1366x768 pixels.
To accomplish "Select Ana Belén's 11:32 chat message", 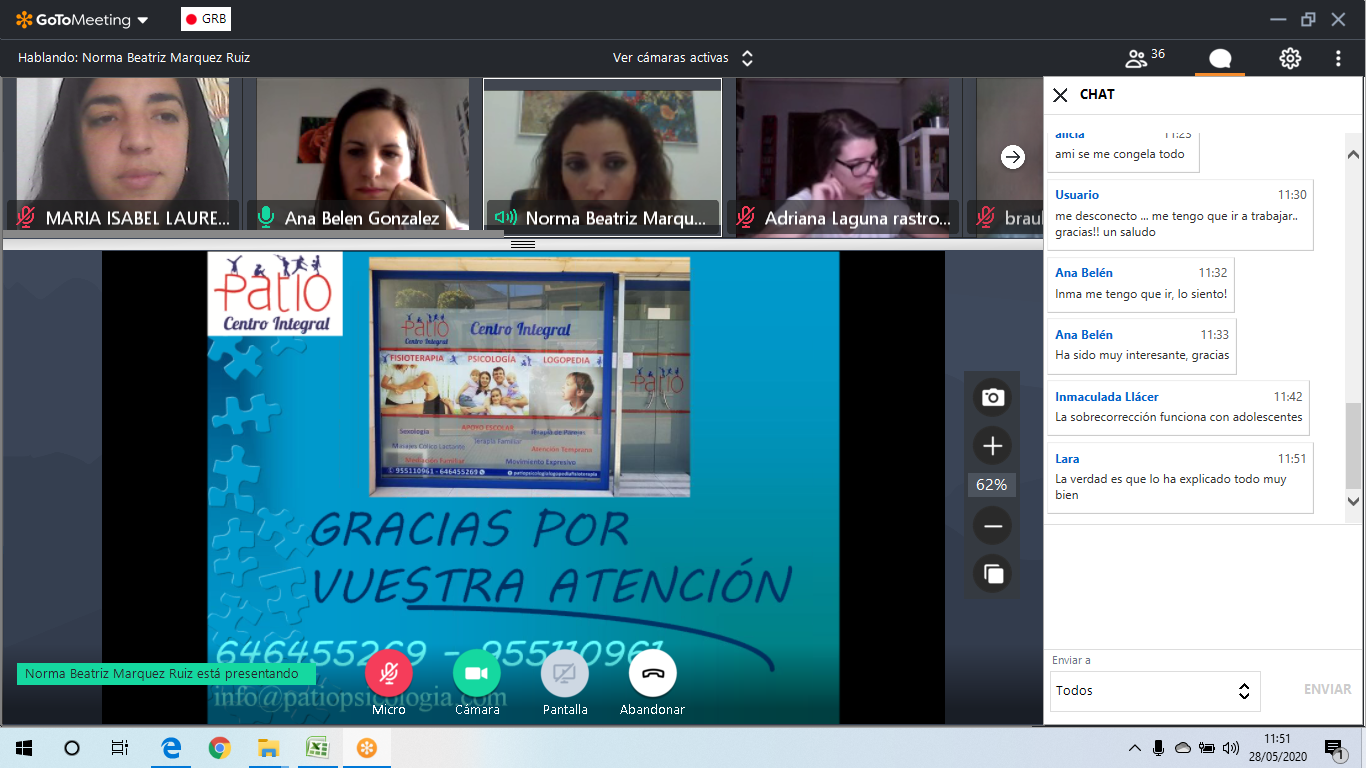I will point(1141,284).
